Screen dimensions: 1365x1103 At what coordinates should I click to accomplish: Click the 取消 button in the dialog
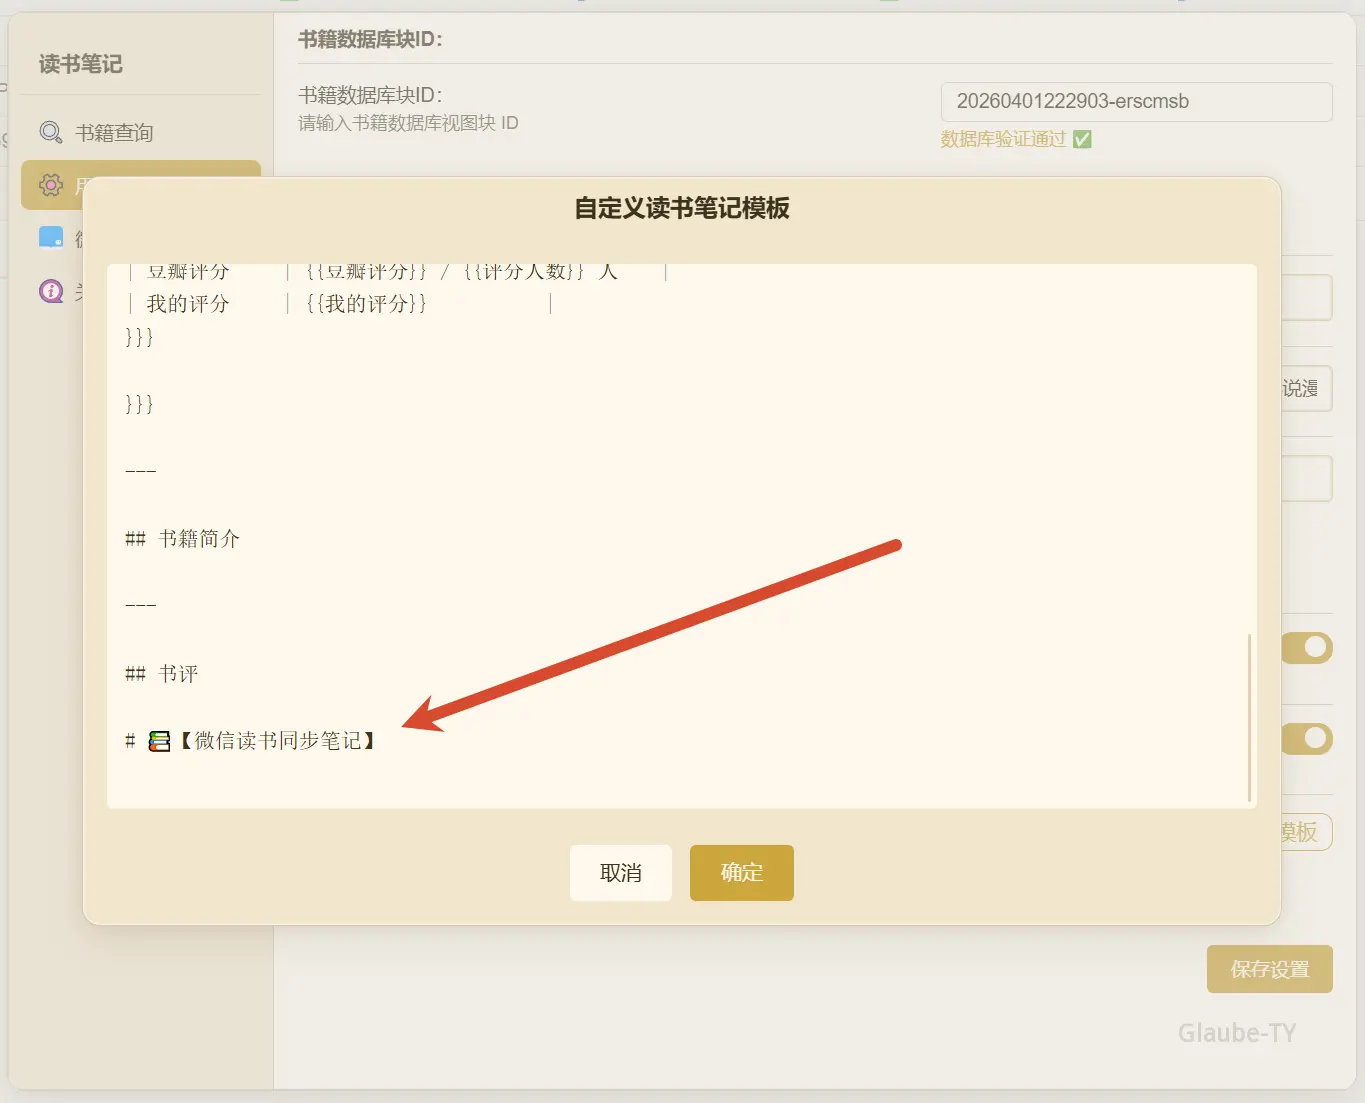coord(621,873)
